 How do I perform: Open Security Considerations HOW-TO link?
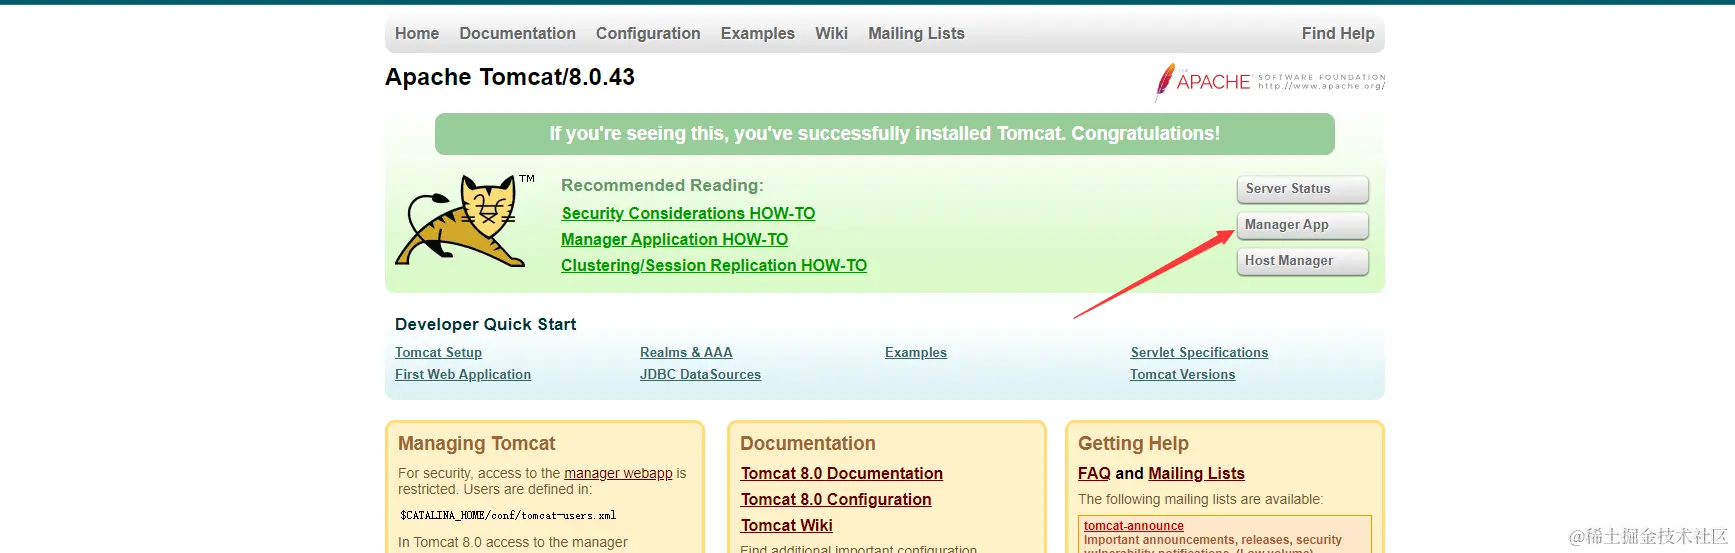point(688,213)
